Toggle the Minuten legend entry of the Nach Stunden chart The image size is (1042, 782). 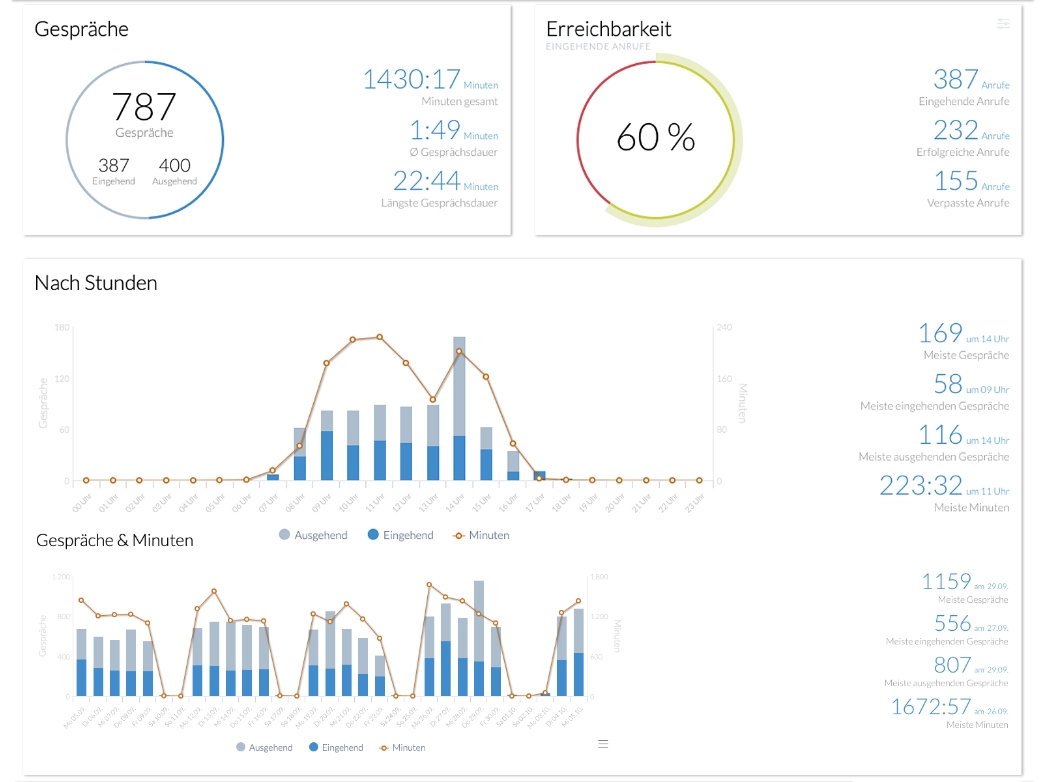tap(481, 535)
